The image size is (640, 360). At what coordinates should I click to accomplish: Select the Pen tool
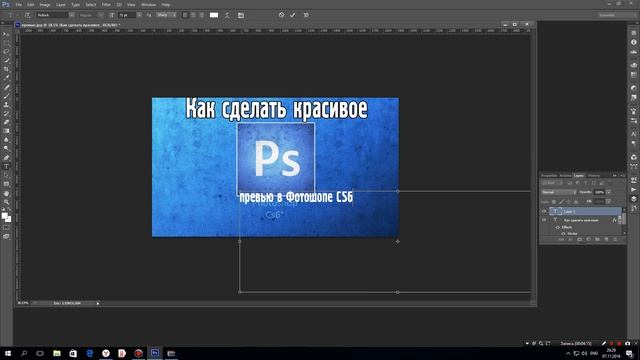click(6, 158)
